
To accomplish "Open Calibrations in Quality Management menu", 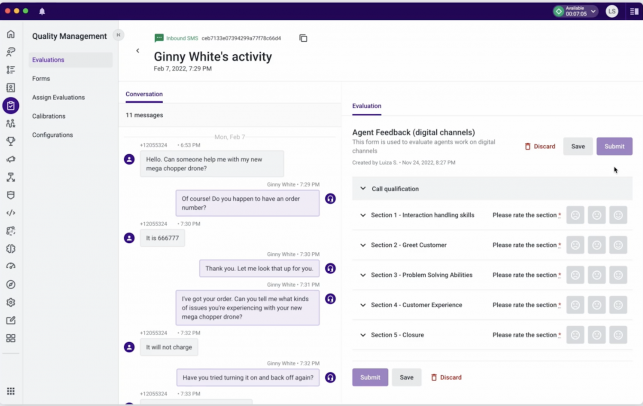I will (49, 116).
